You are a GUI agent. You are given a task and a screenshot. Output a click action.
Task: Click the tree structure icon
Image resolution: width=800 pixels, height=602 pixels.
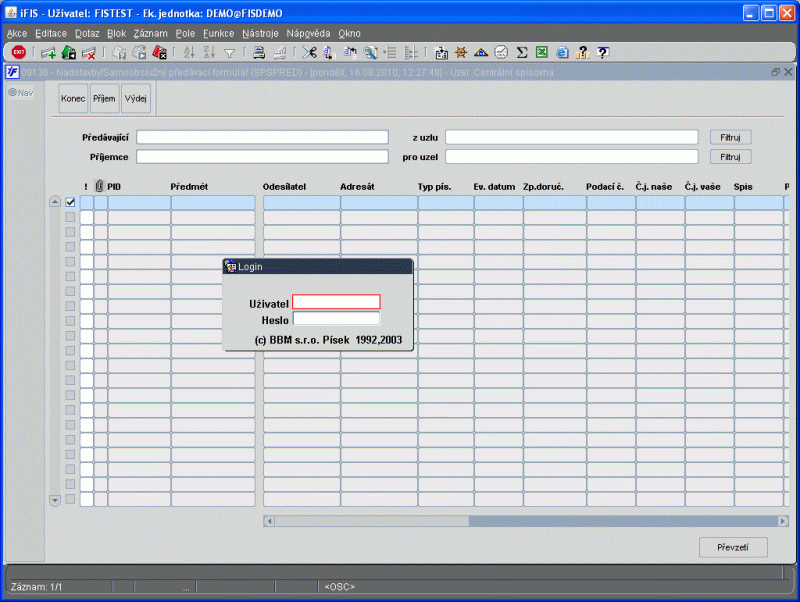411,53
